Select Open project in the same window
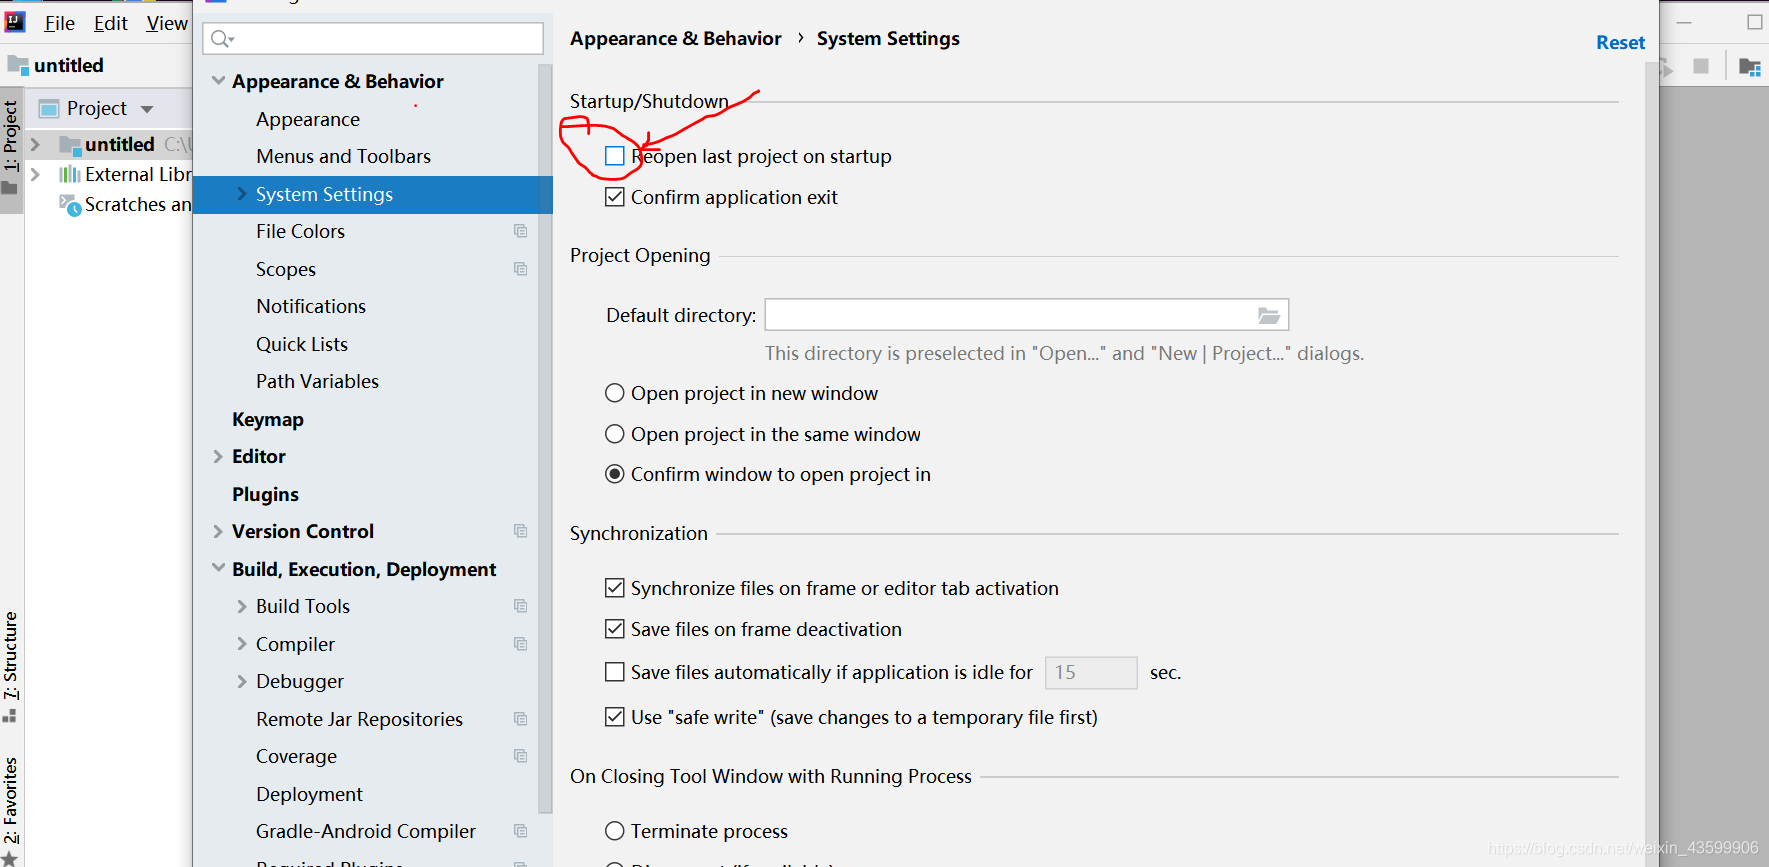The image size is (1769, 867). coord(615,434)
